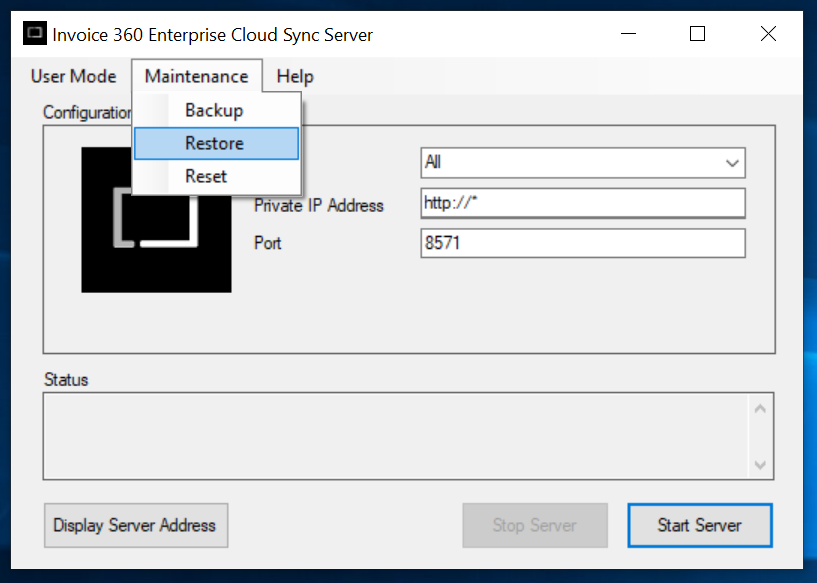Focus the Port field showing 8571
This screenshot has height=583, width=817.
(x=583, y=243)
